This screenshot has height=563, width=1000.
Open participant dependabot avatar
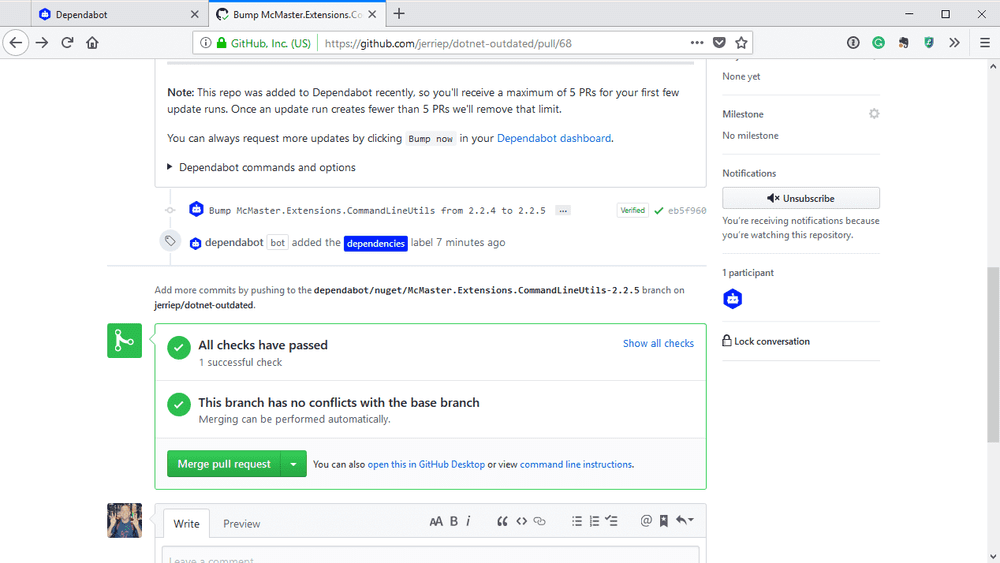click(733, 298)
